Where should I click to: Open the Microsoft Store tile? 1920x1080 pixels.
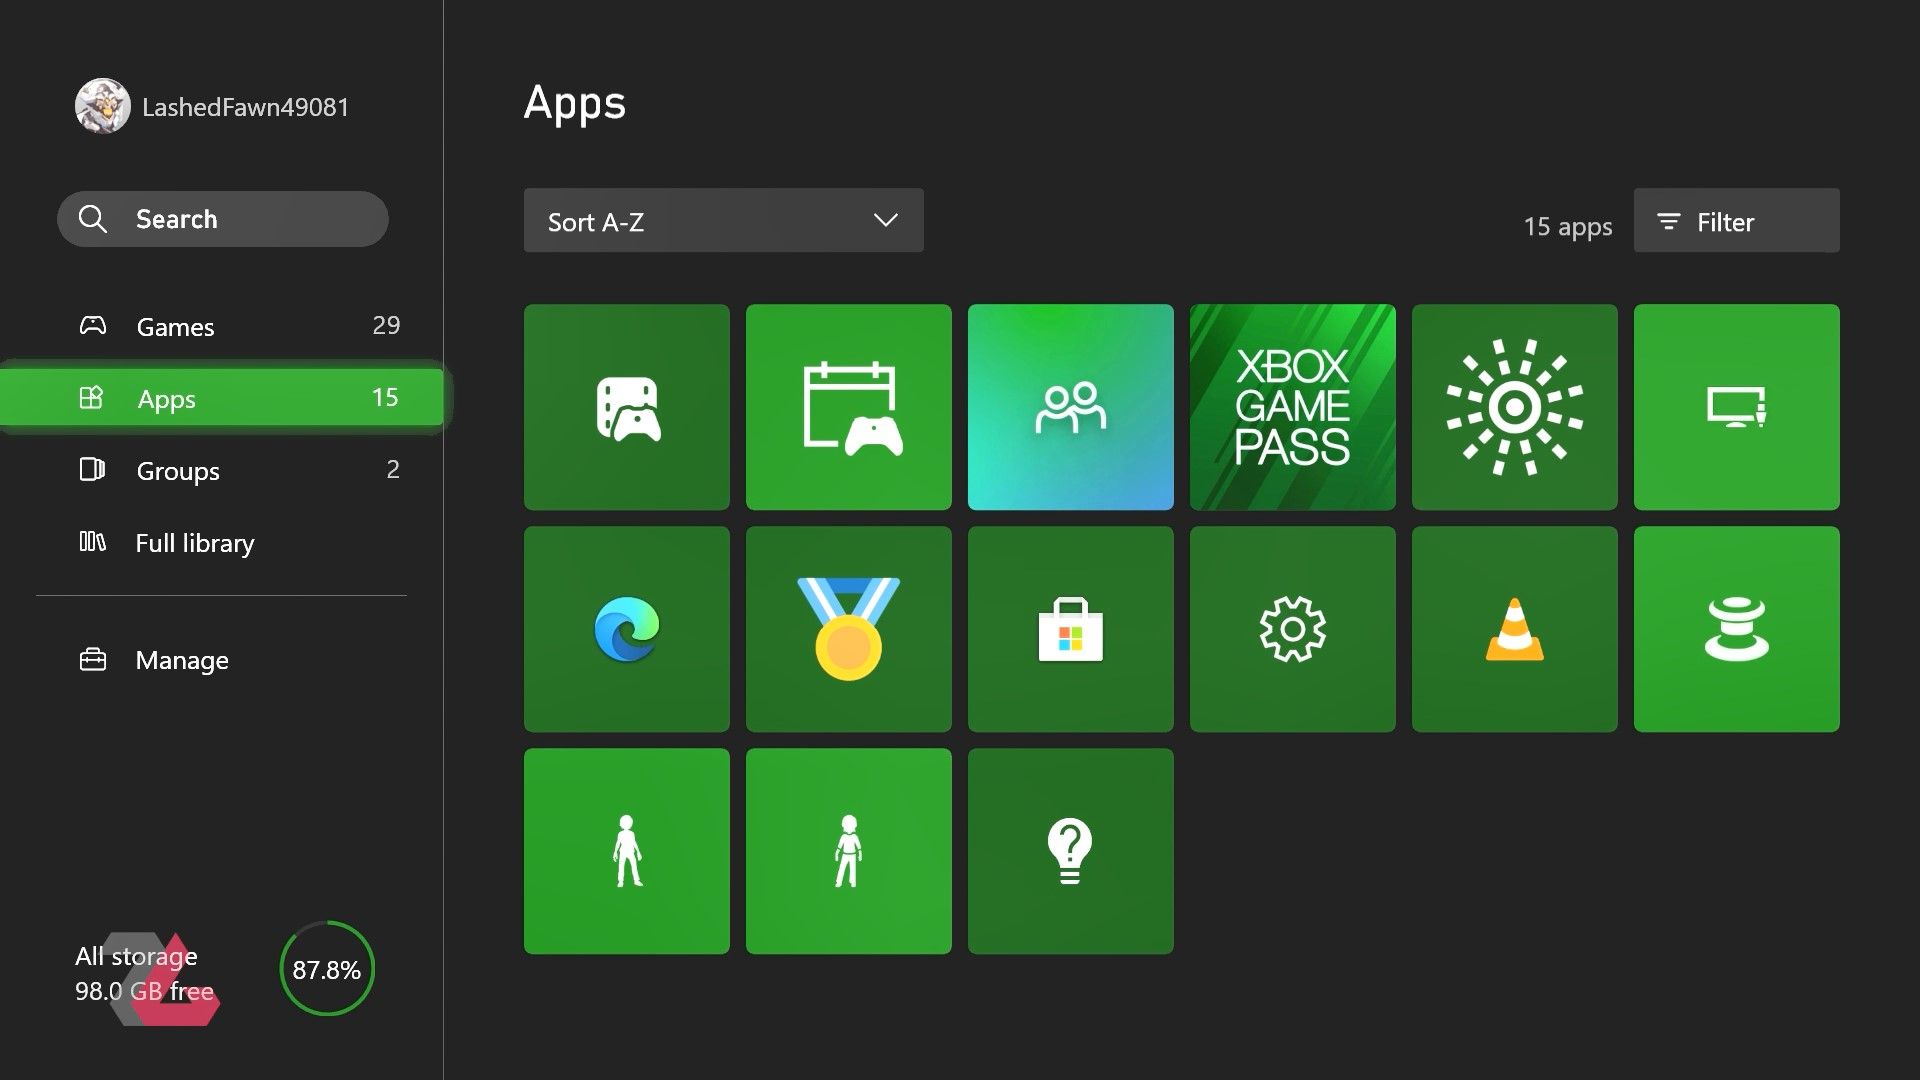point(1071,629)
